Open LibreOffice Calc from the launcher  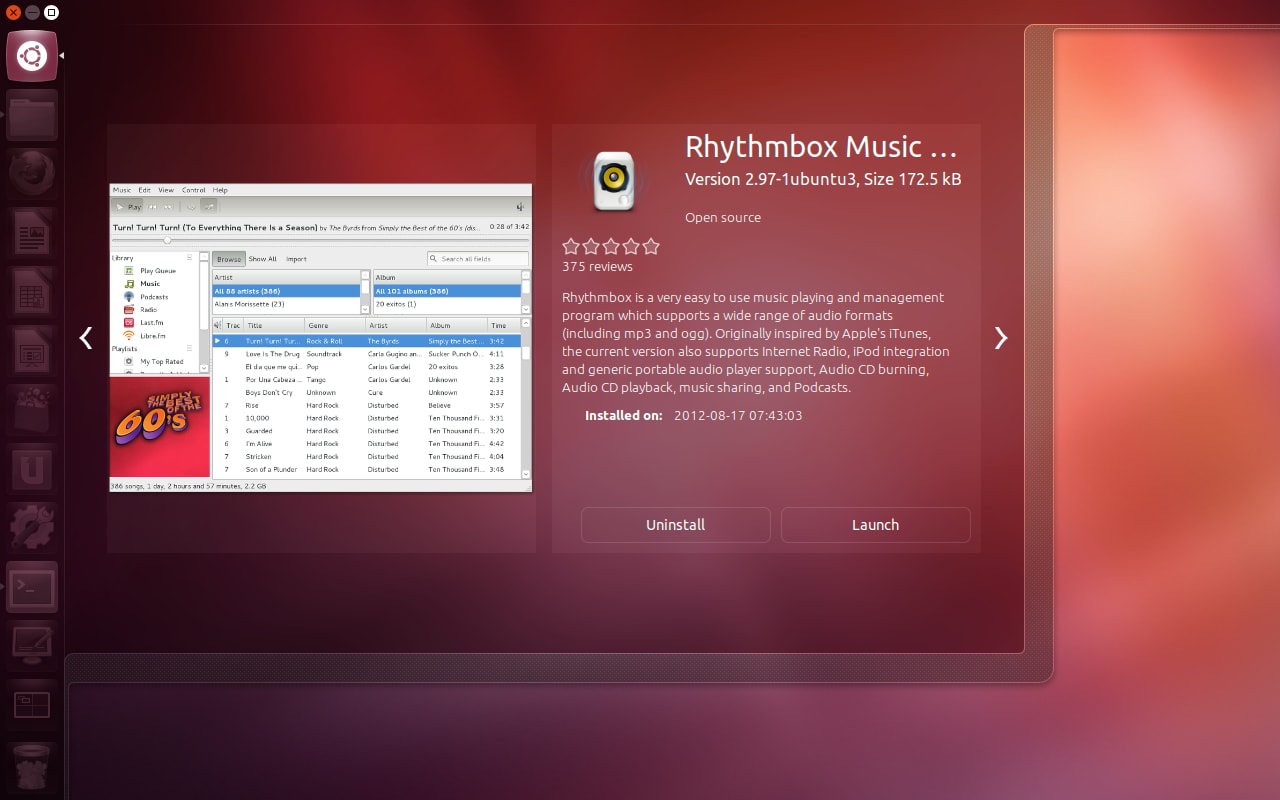32,292
